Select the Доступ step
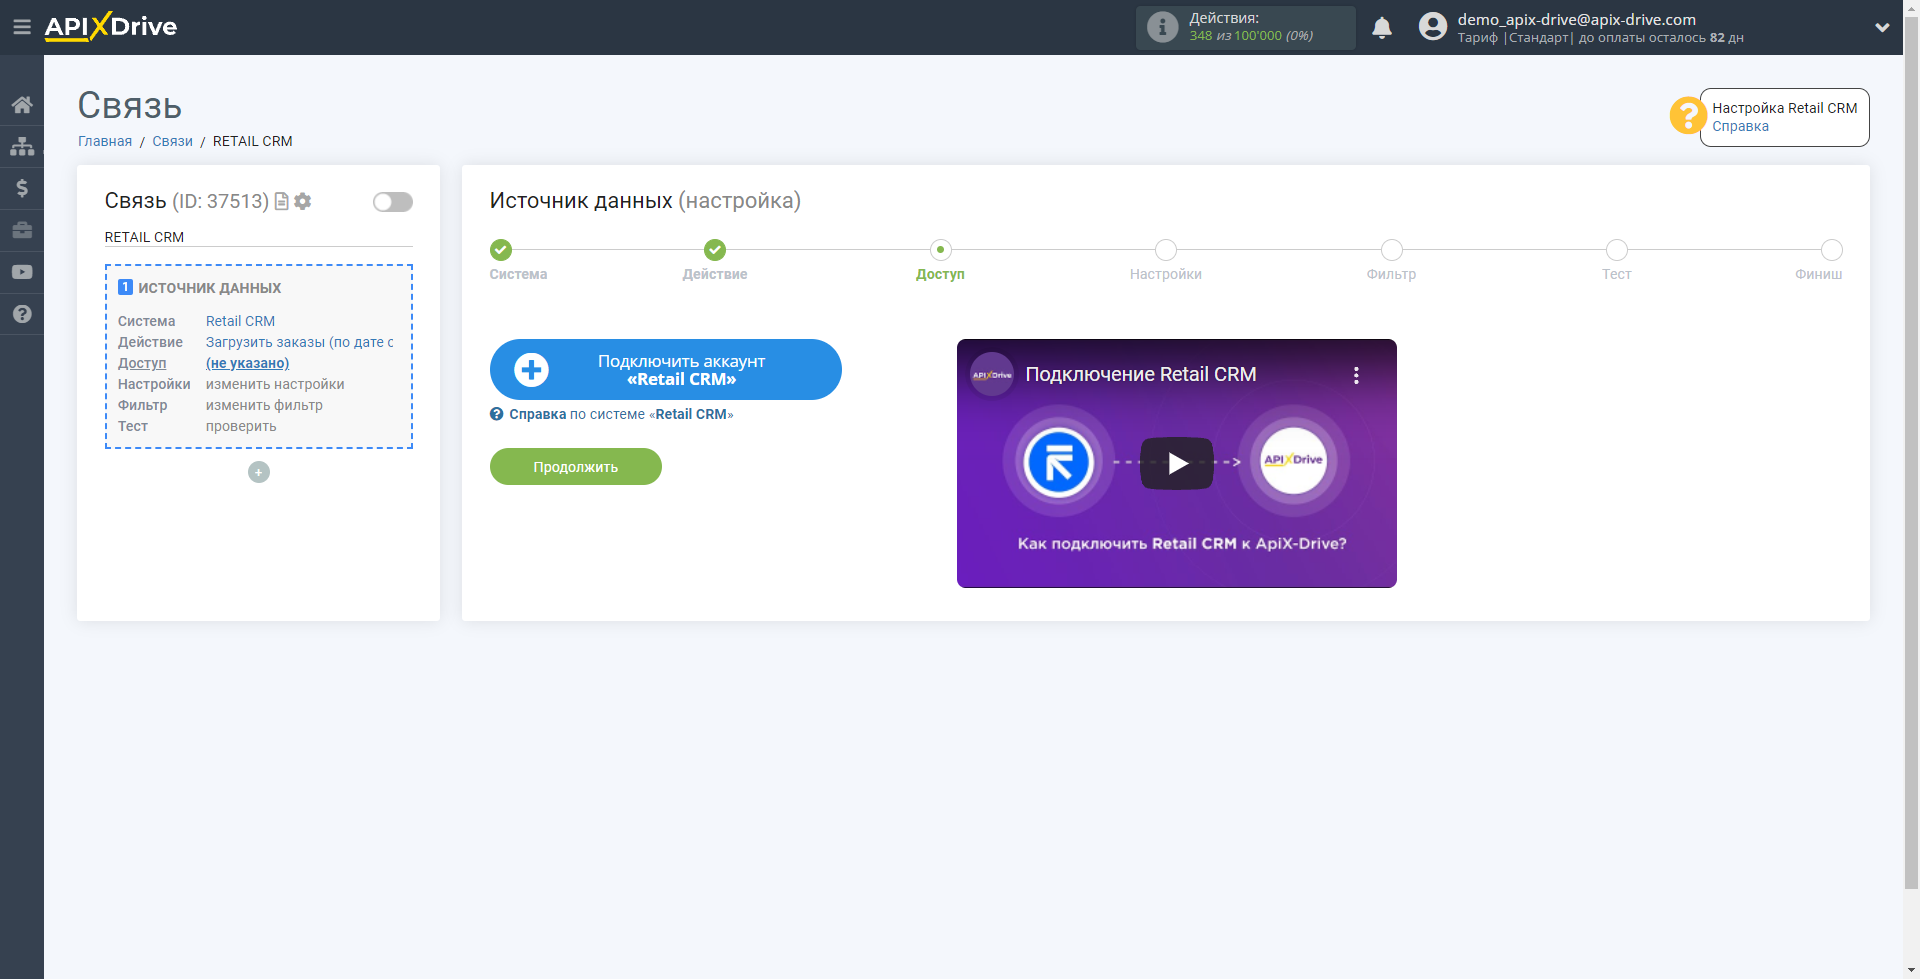 pos(940,250)
